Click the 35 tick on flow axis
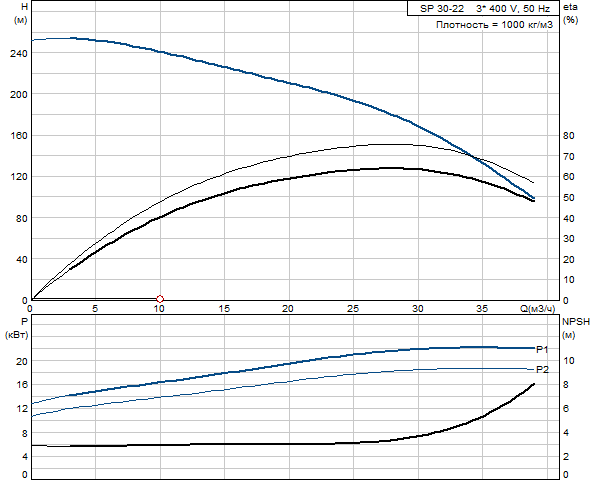The width and height of the screenshot is (592, 480). [482, 309]
